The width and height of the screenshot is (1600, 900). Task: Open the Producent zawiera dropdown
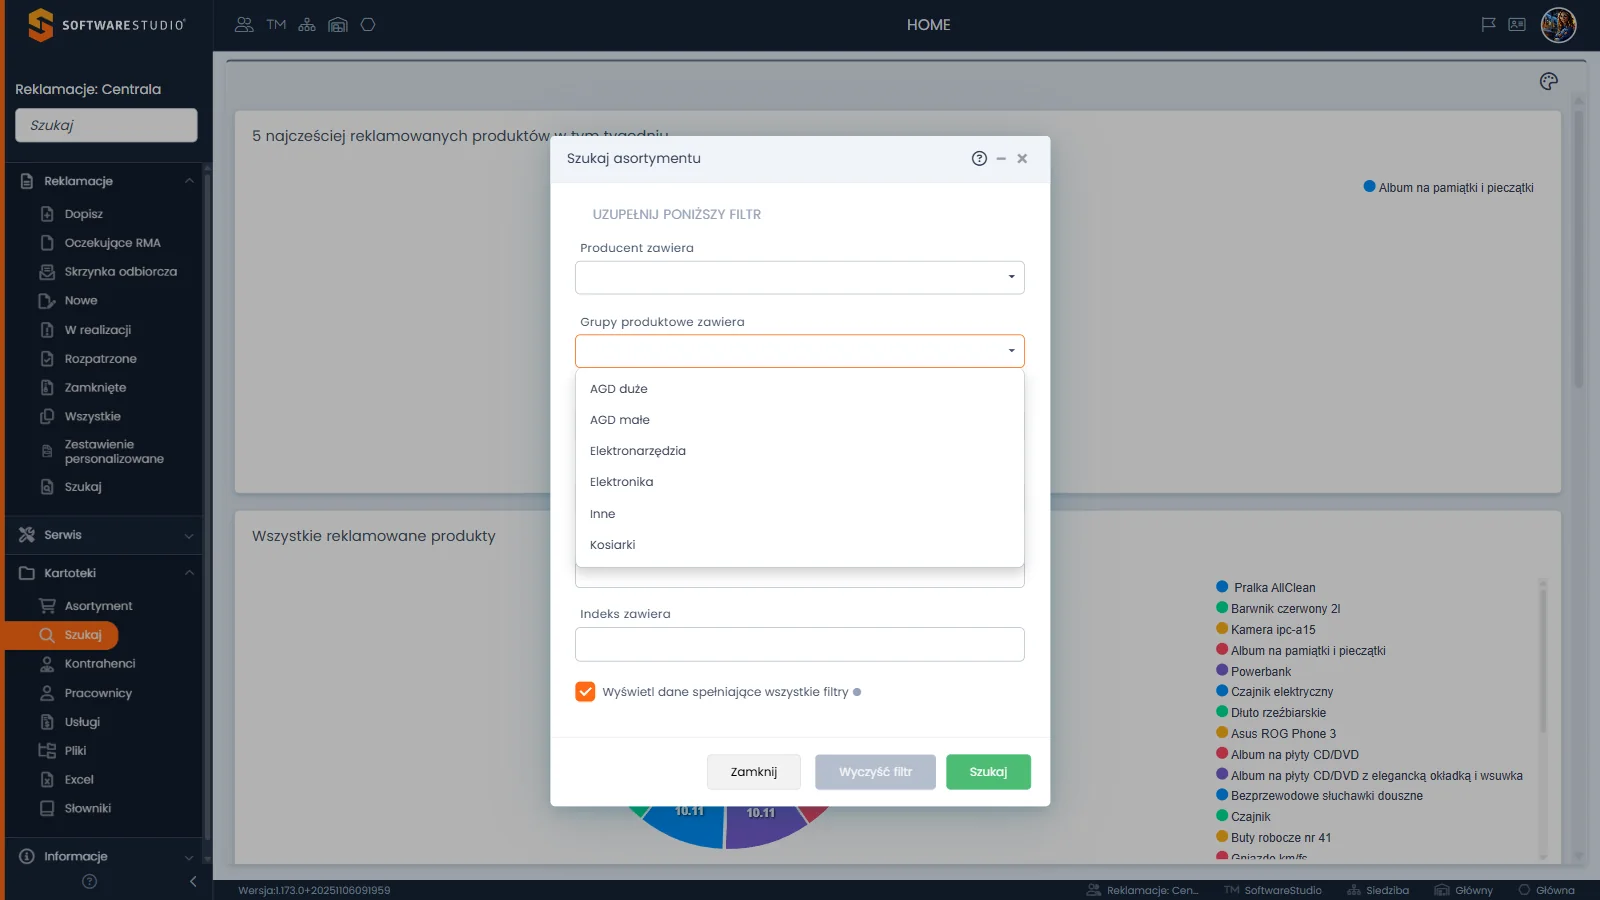pos(800,277)
